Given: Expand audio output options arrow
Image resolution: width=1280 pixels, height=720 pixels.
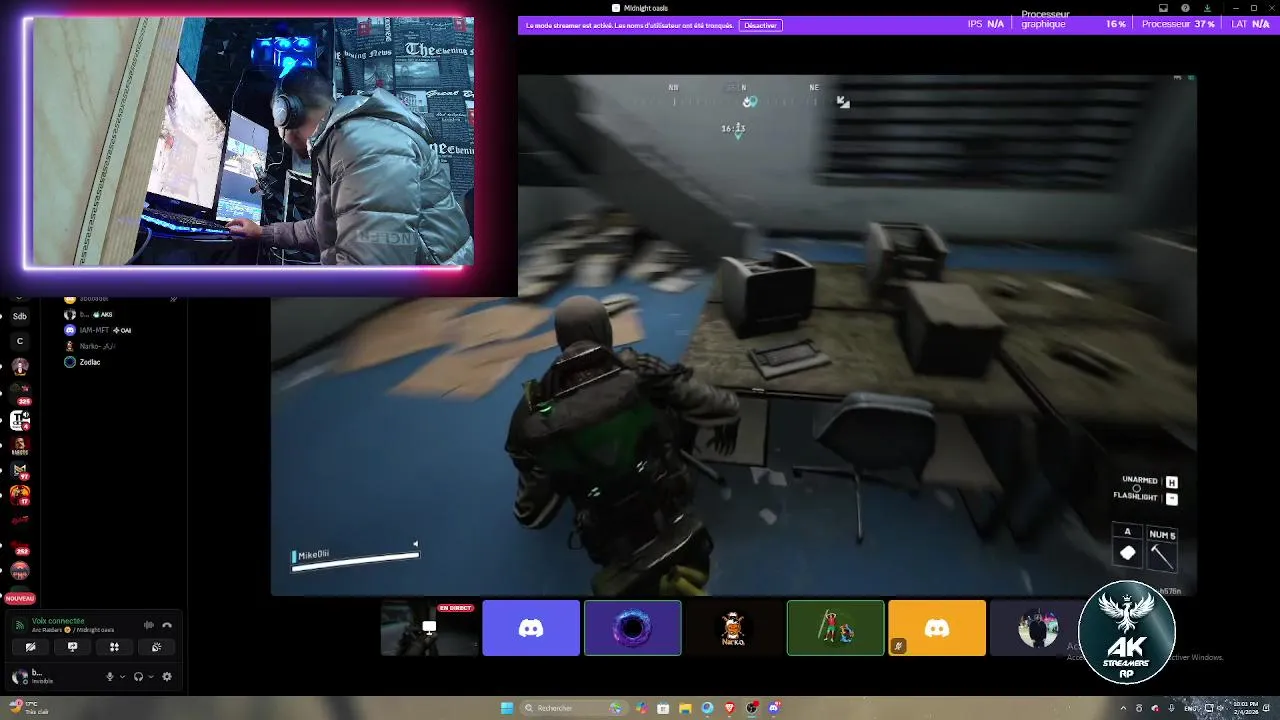Looking at the screenshot, I should (x=151, y=677).
